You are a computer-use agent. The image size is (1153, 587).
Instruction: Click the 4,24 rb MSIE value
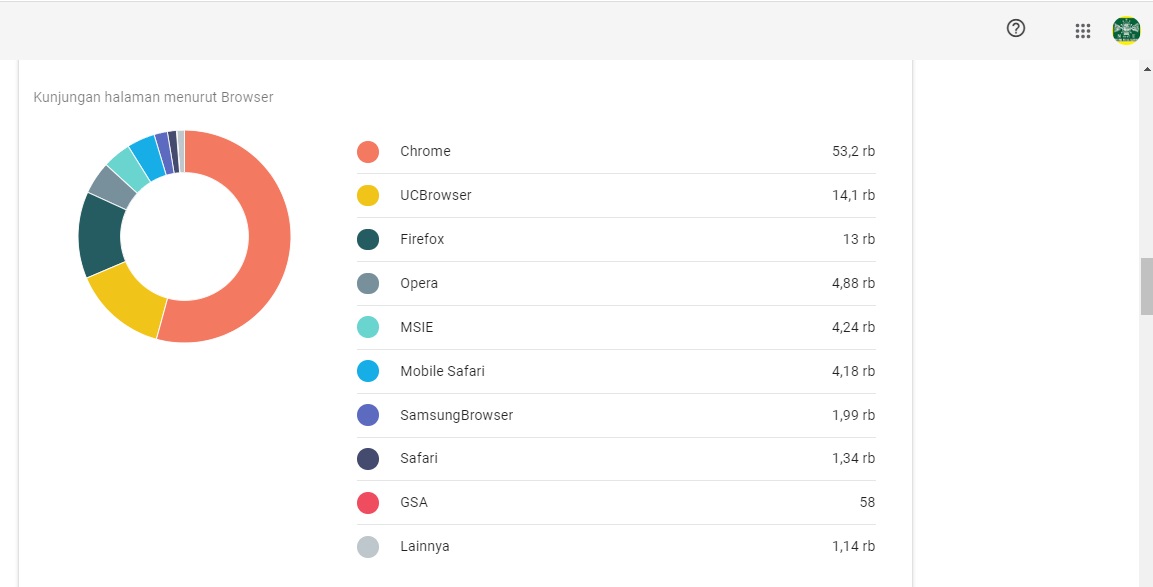pos(854,327)
